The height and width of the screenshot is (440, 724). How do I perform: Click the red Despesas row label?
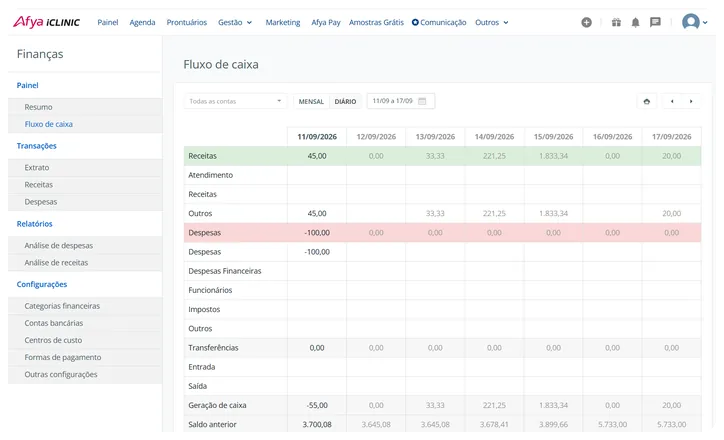coord(205,233)
